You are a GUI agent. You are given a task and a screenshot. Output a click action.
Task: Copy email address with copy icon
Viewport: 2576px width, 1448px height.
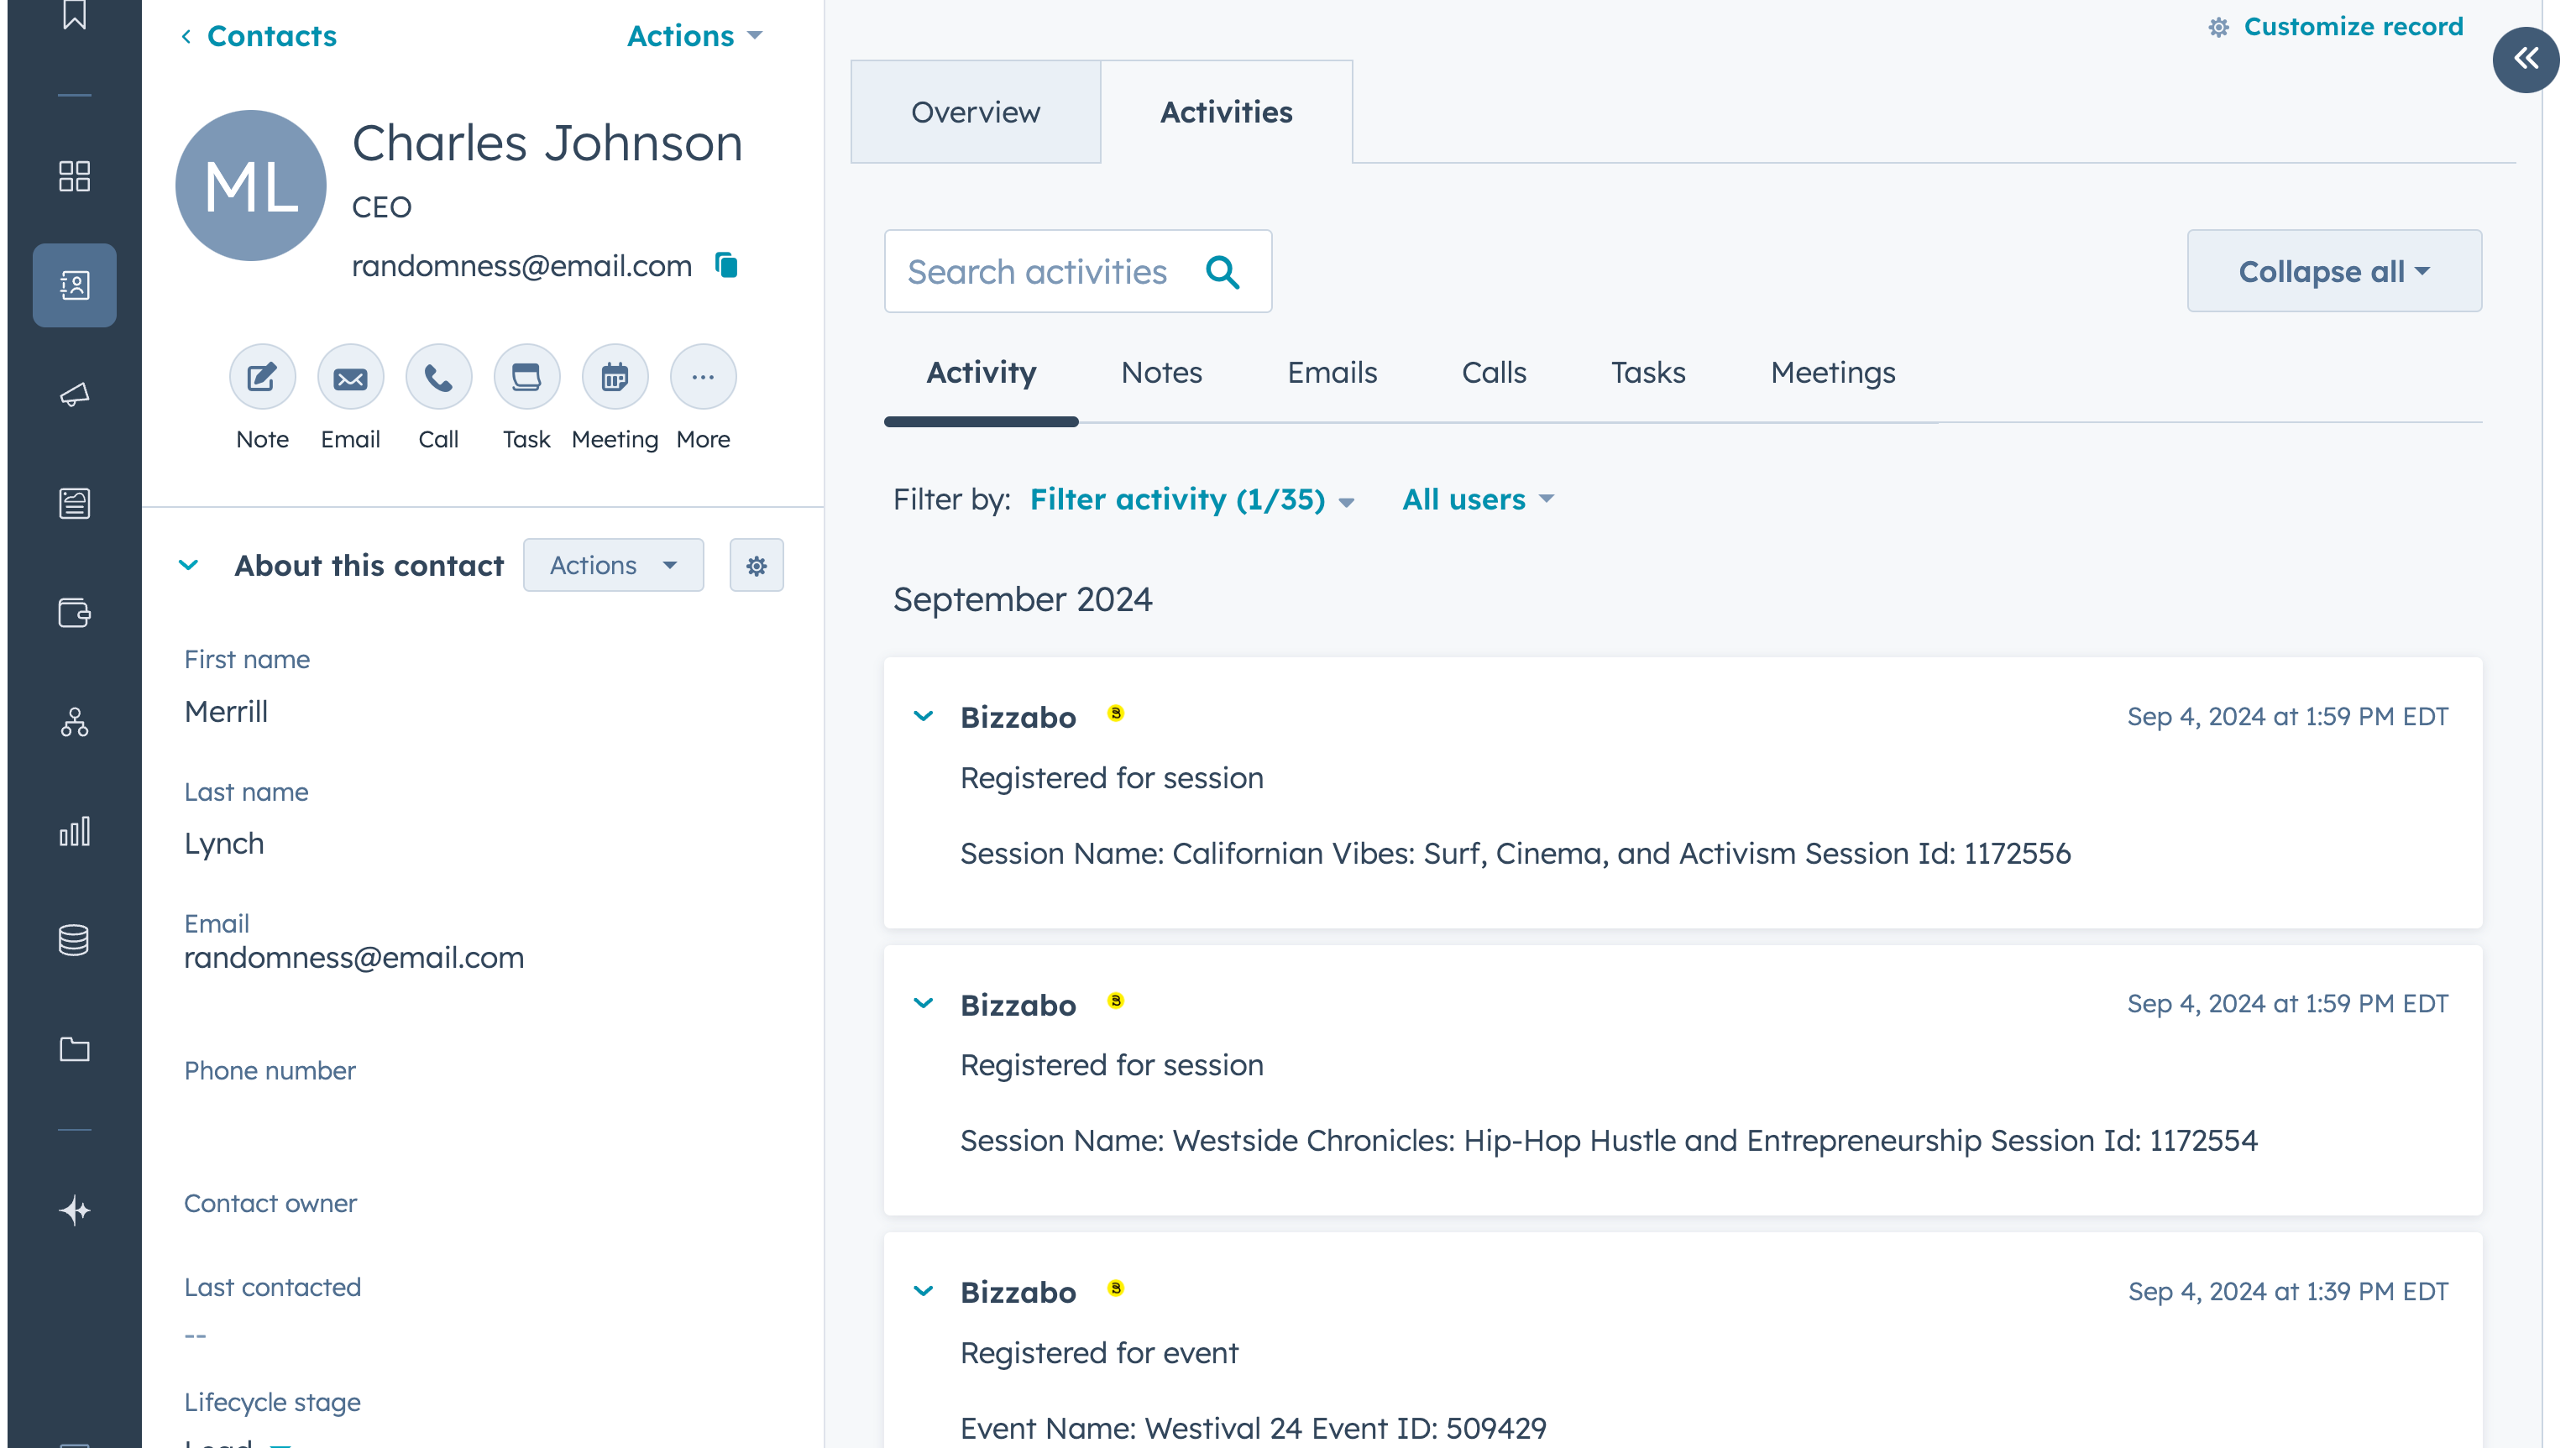(726, 265)
